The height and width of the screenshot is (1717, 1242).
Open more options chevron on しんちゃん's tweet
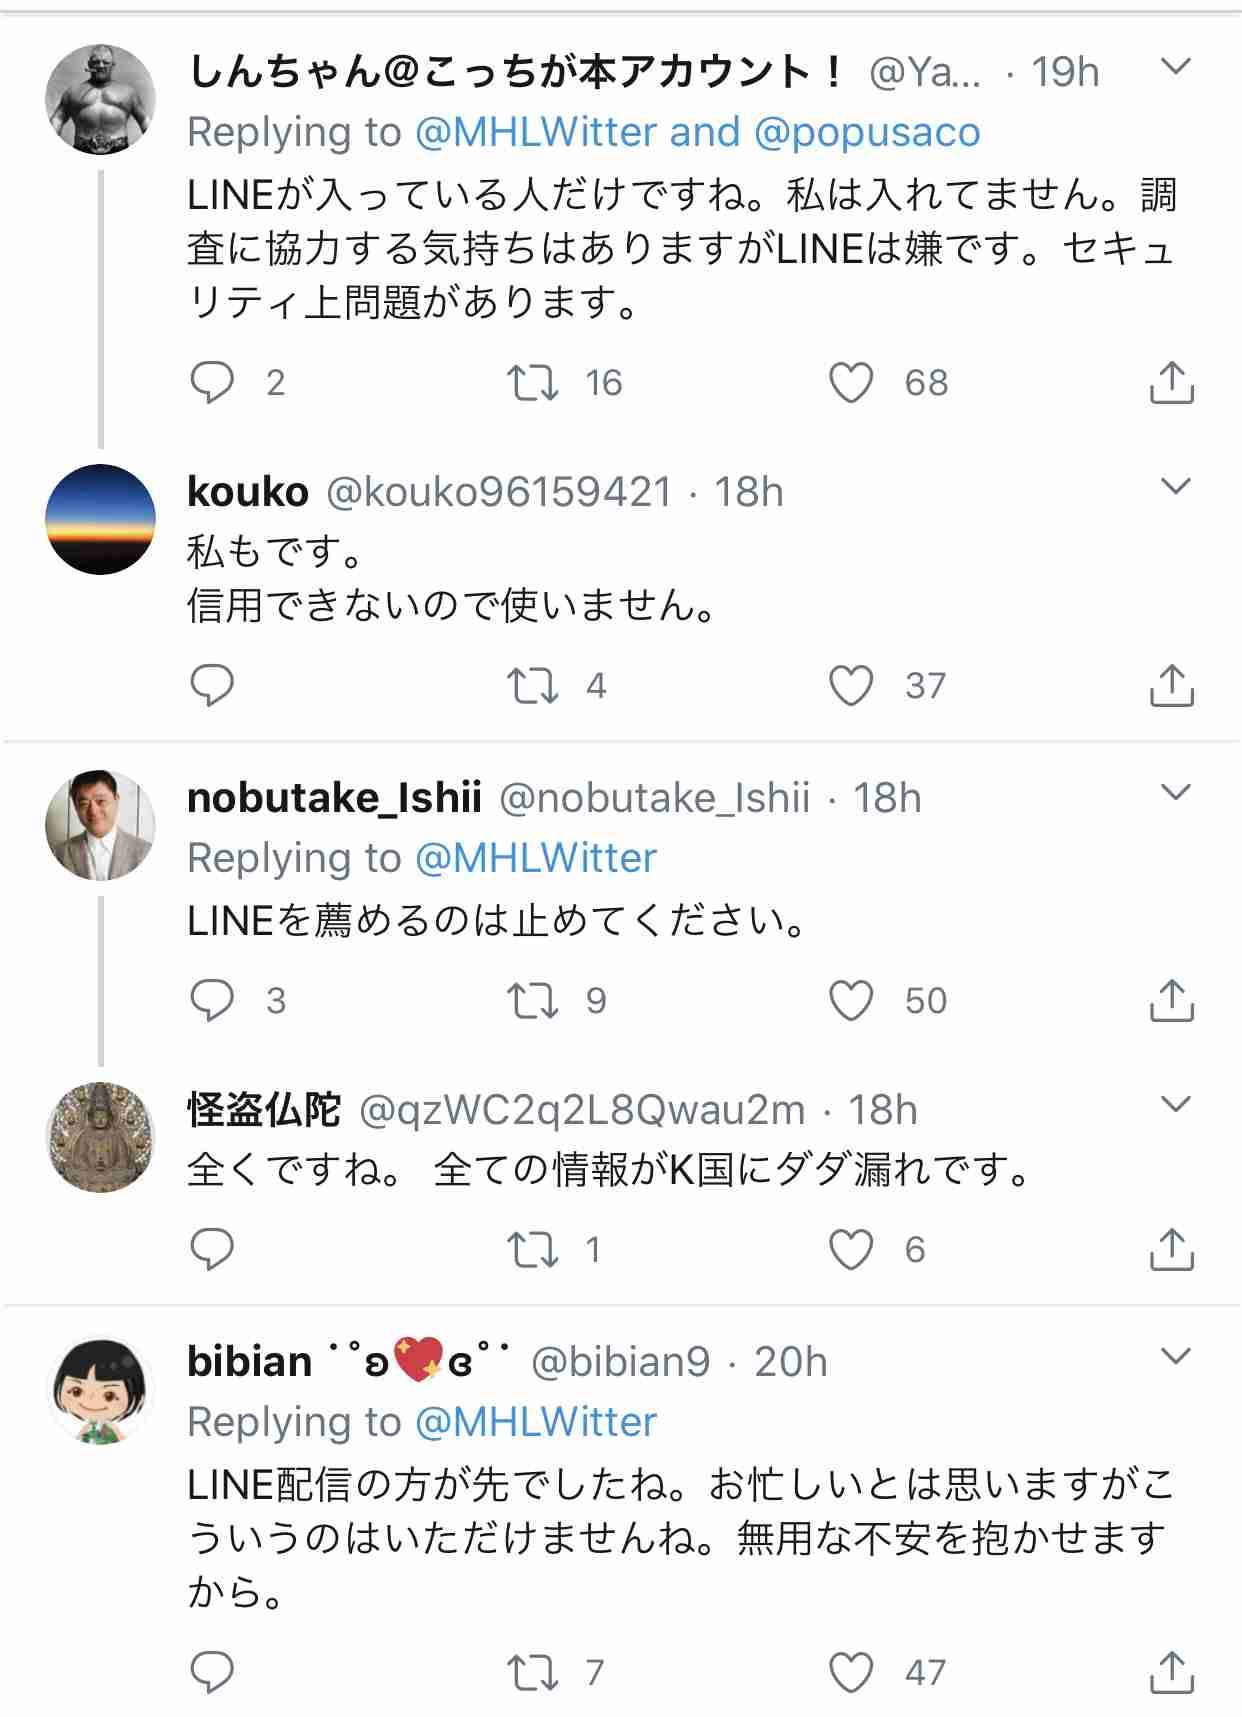(1177, 67)
